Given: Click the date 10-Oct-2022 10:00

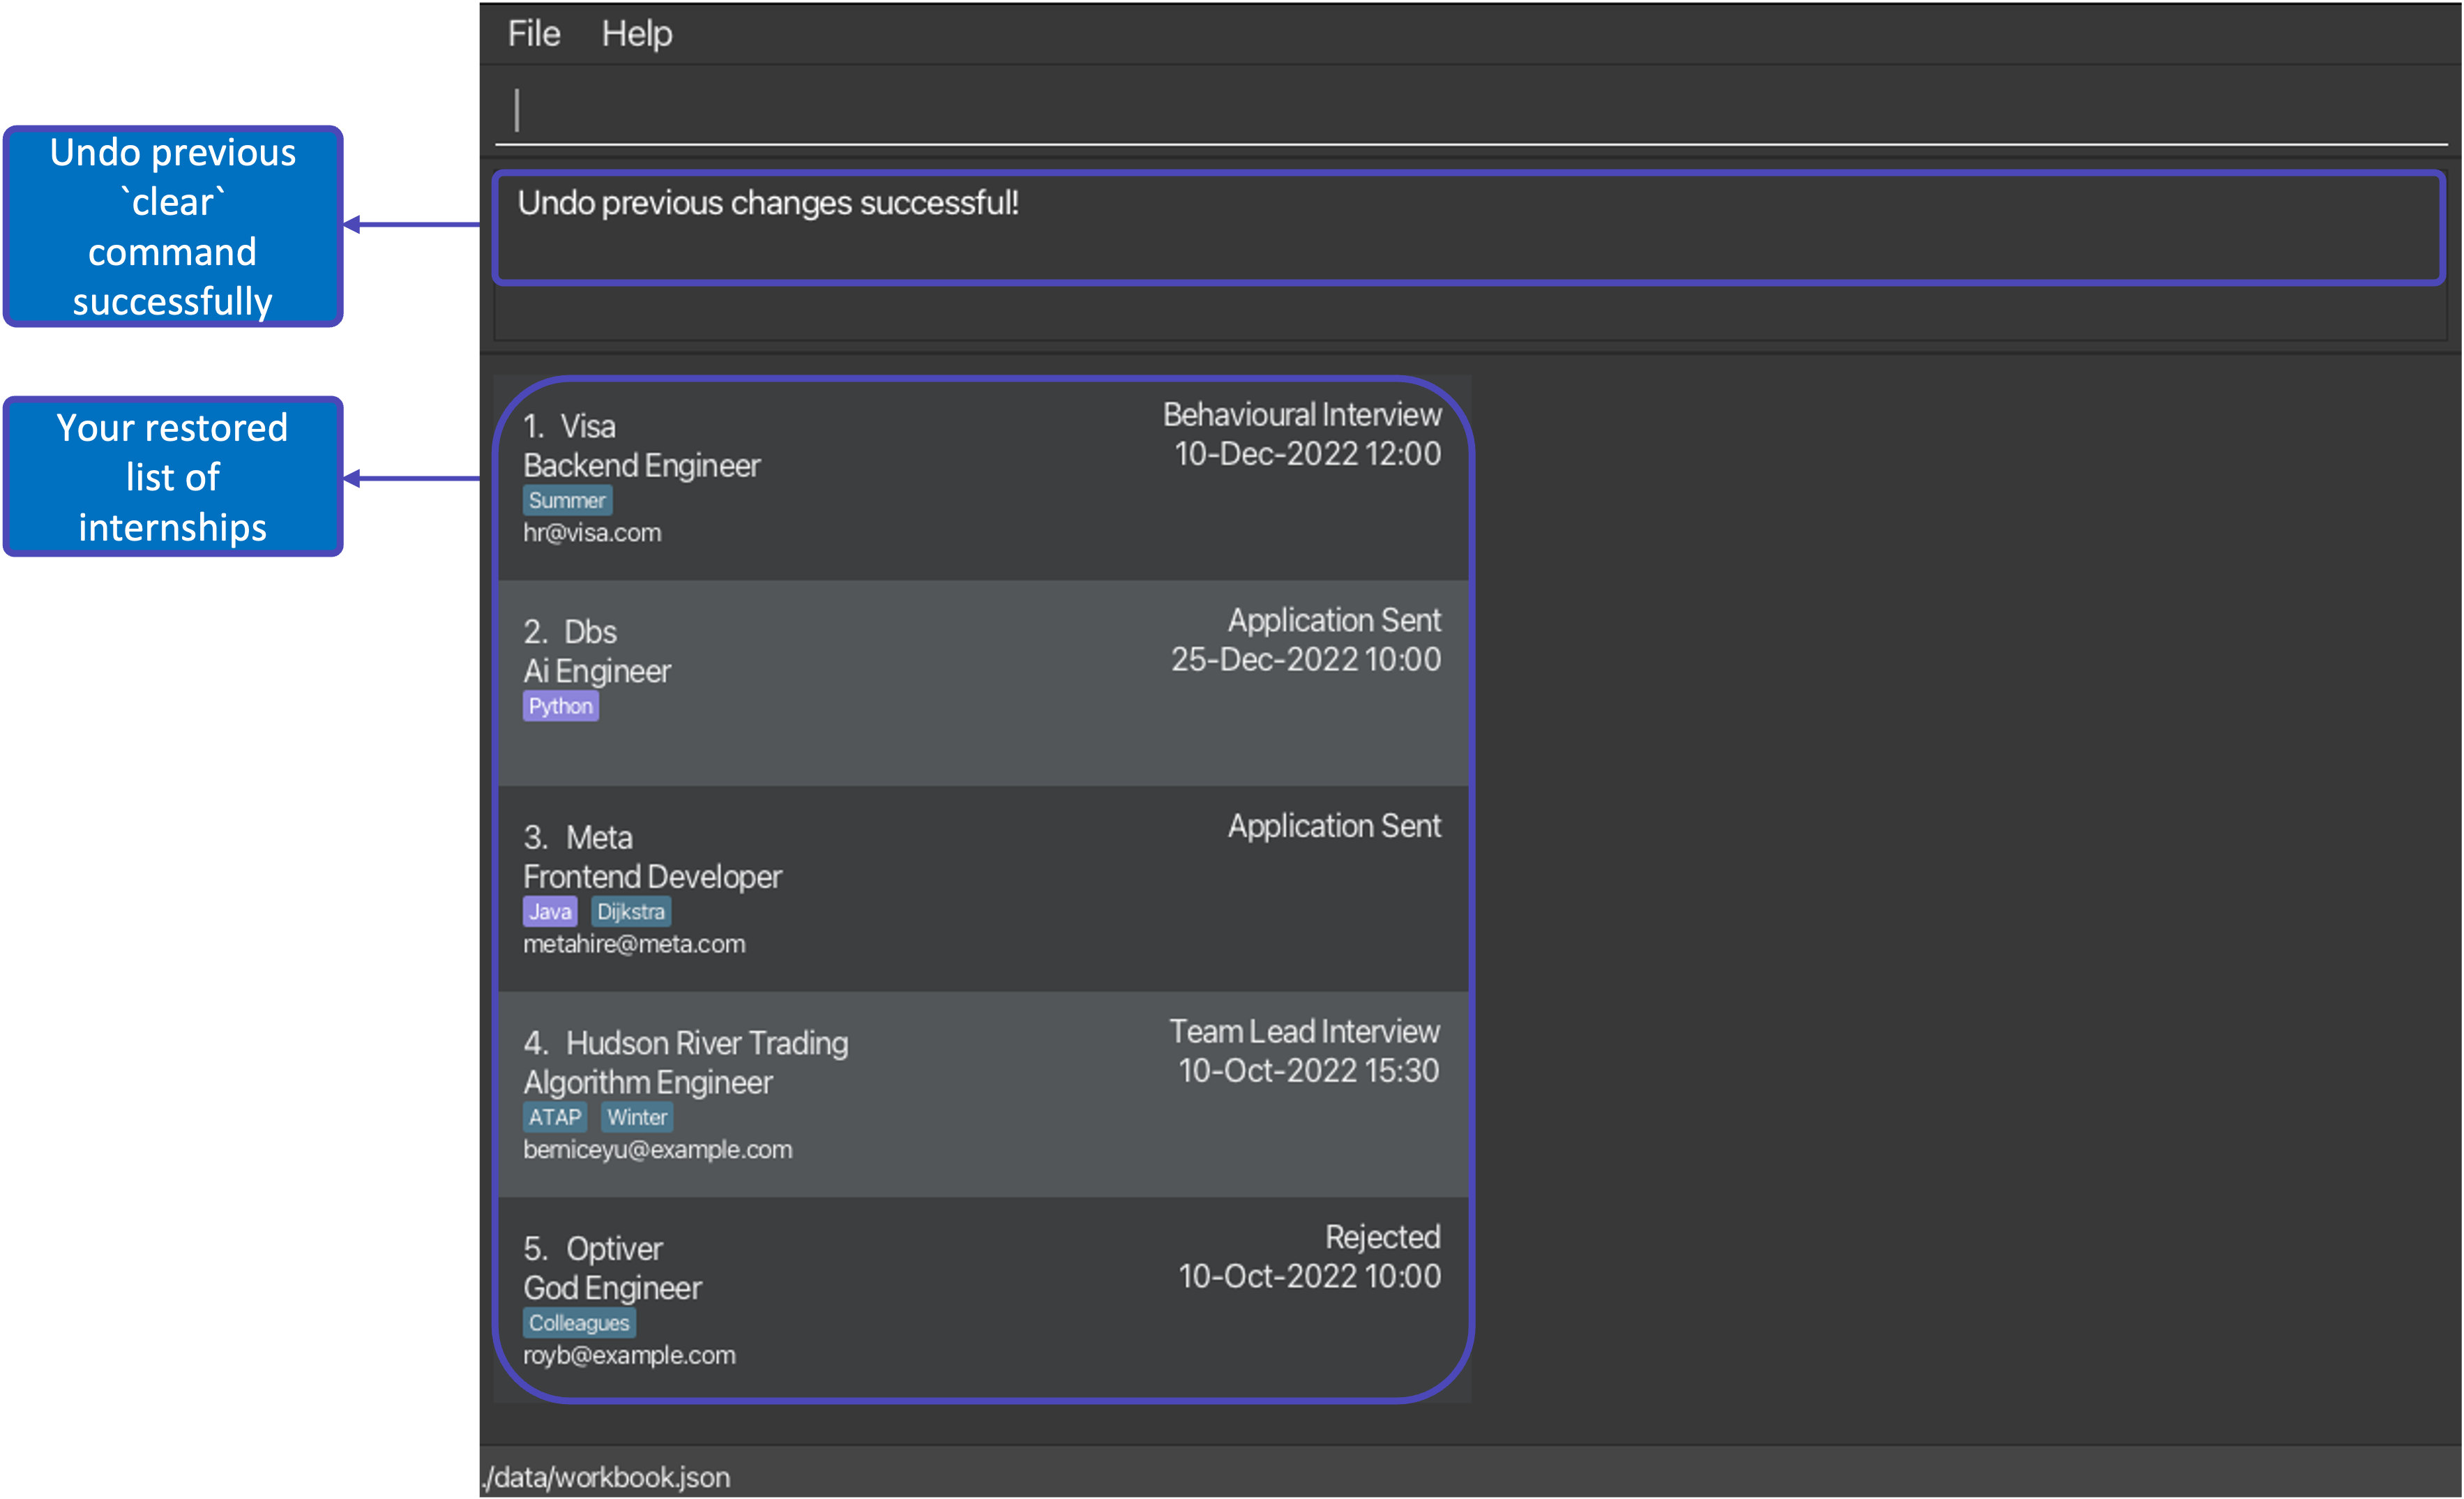Looking at the screenshot, I should click(x=1309, y=1277).
